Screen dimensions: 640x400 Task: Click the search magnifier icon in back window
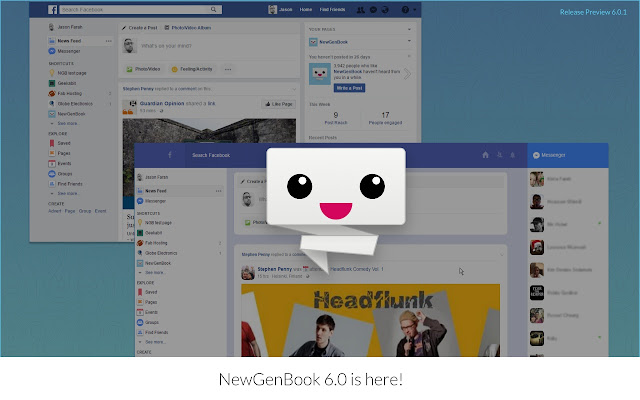pos(213,9)
